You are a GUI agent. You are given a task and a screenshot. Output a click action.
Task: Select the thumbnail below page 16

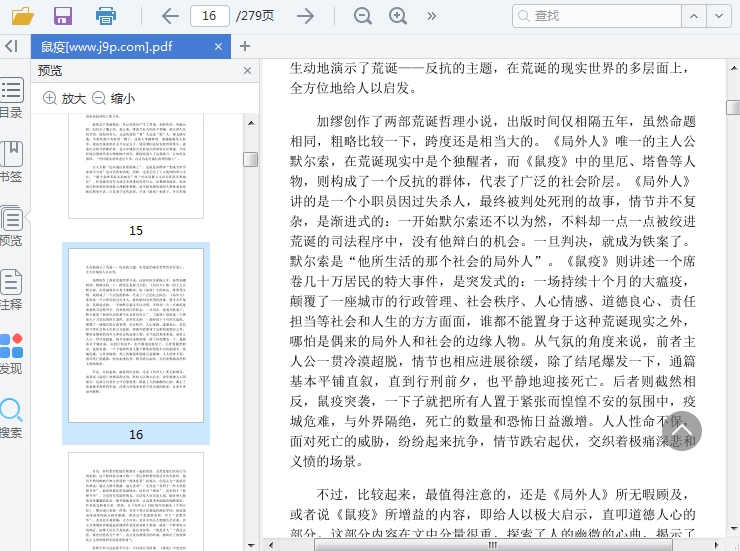point(136,501)
